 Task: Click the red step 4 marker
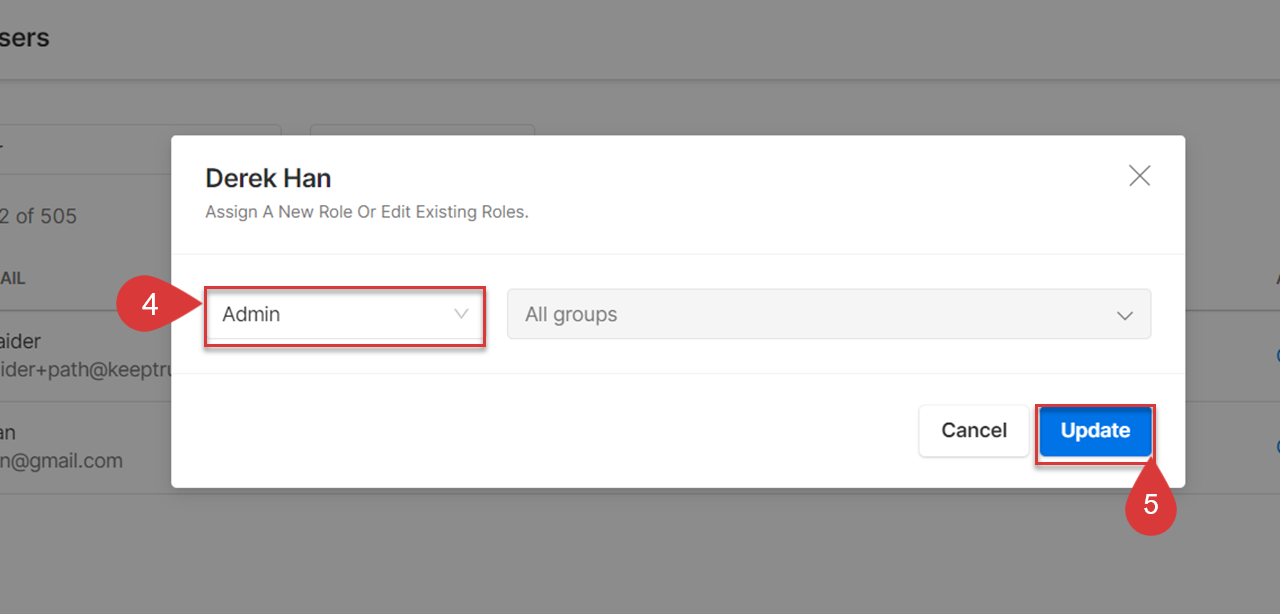click(150, 304)
